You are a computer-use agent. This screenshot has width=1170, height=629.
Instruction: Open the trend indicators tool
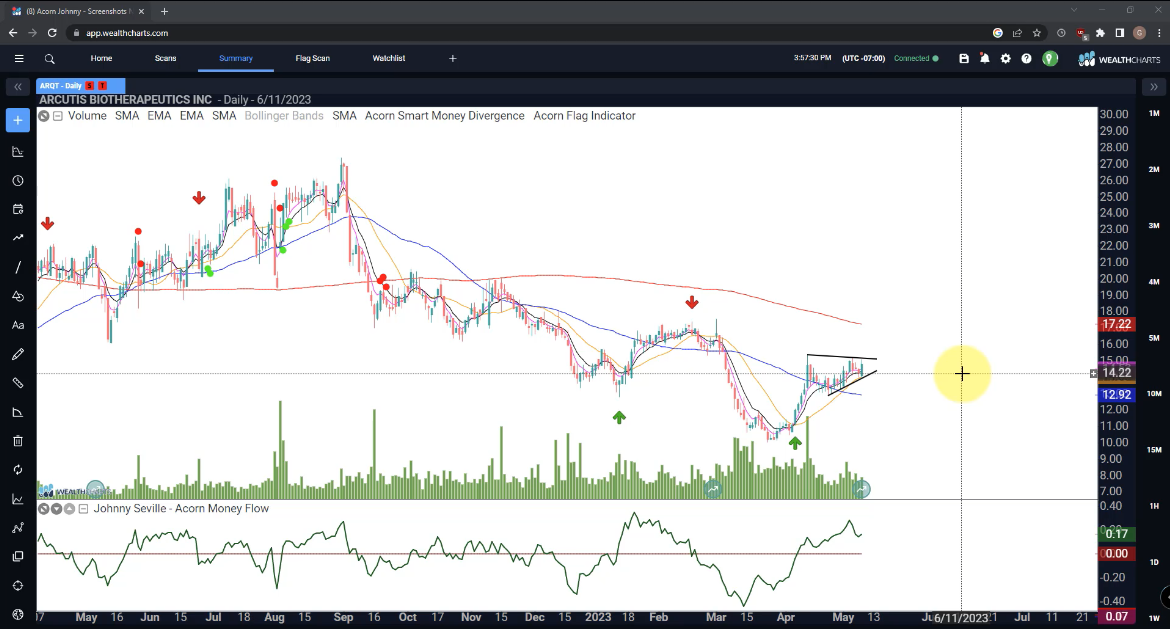[18, 238]
